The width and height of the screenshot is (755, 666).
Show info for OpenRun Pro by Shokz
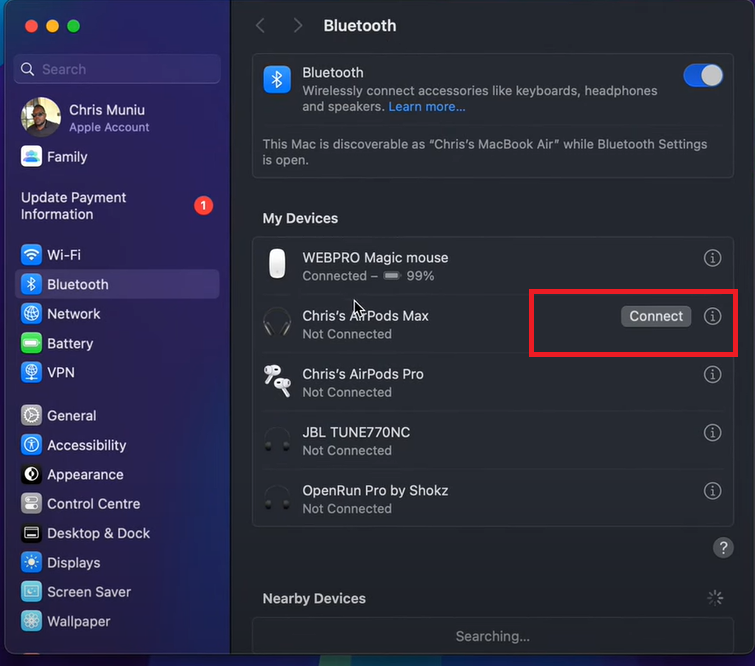712,491
